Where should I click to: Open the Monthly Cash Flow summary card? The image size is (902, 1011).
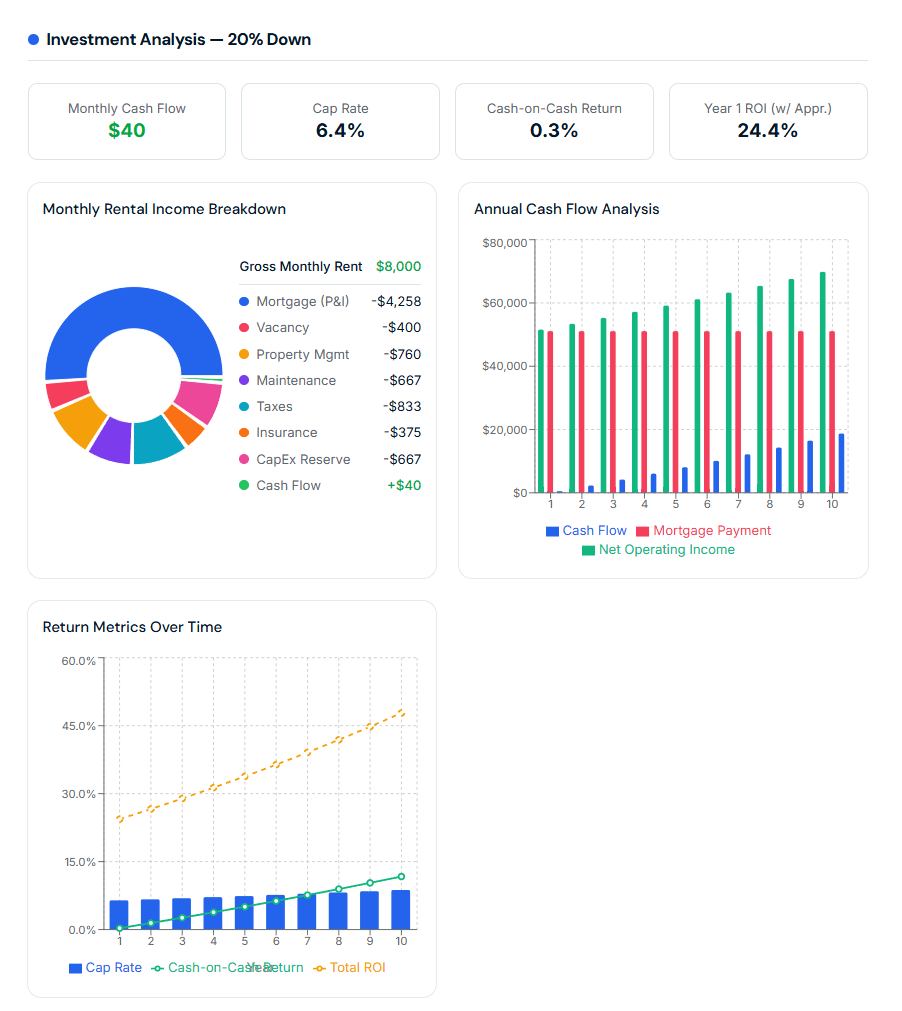coord(127,121)
